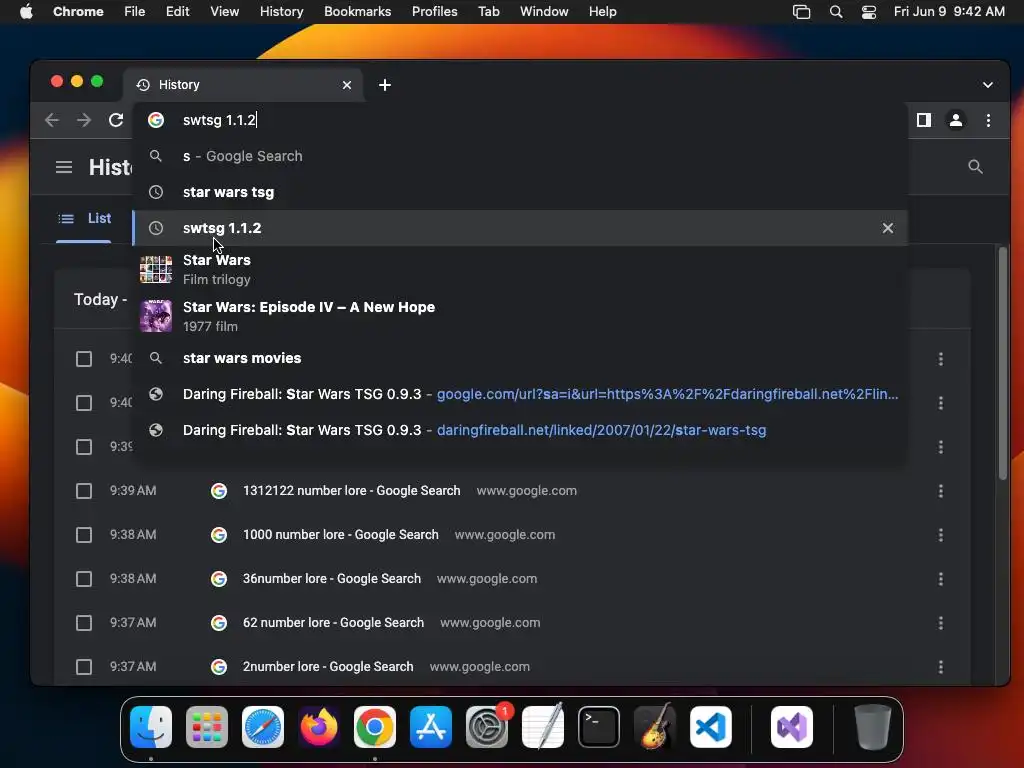The height and width of the screenshot is (768, 1024).
Task: Close the History tab
Action: (x=347, y=85)
